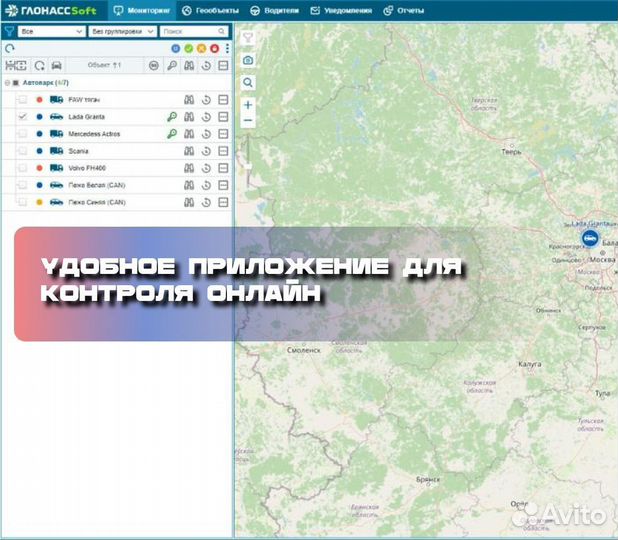Click the funnel filter icon beside Все
Screen dimensions: 618x540
tap(9, 31)
